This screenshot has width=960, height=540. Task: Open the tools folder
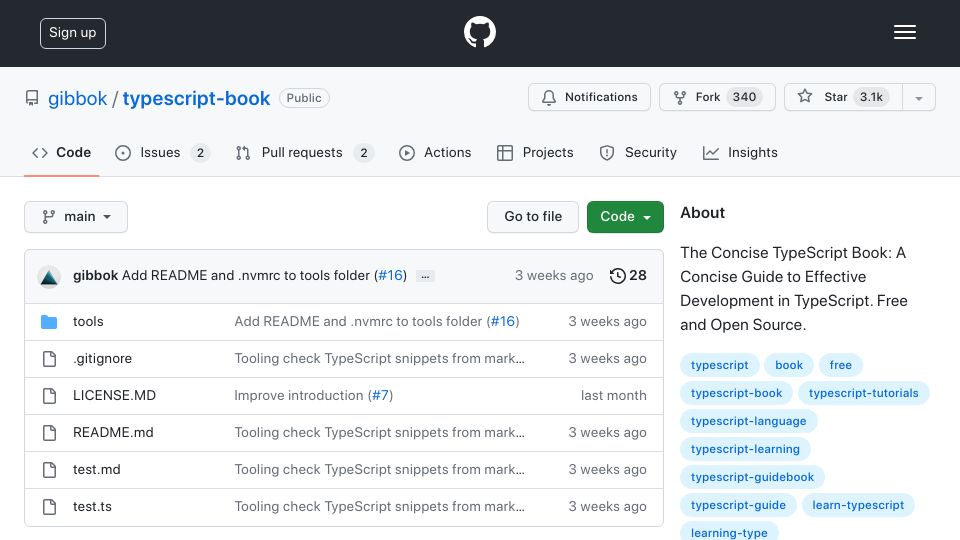[x=88, y=321]
